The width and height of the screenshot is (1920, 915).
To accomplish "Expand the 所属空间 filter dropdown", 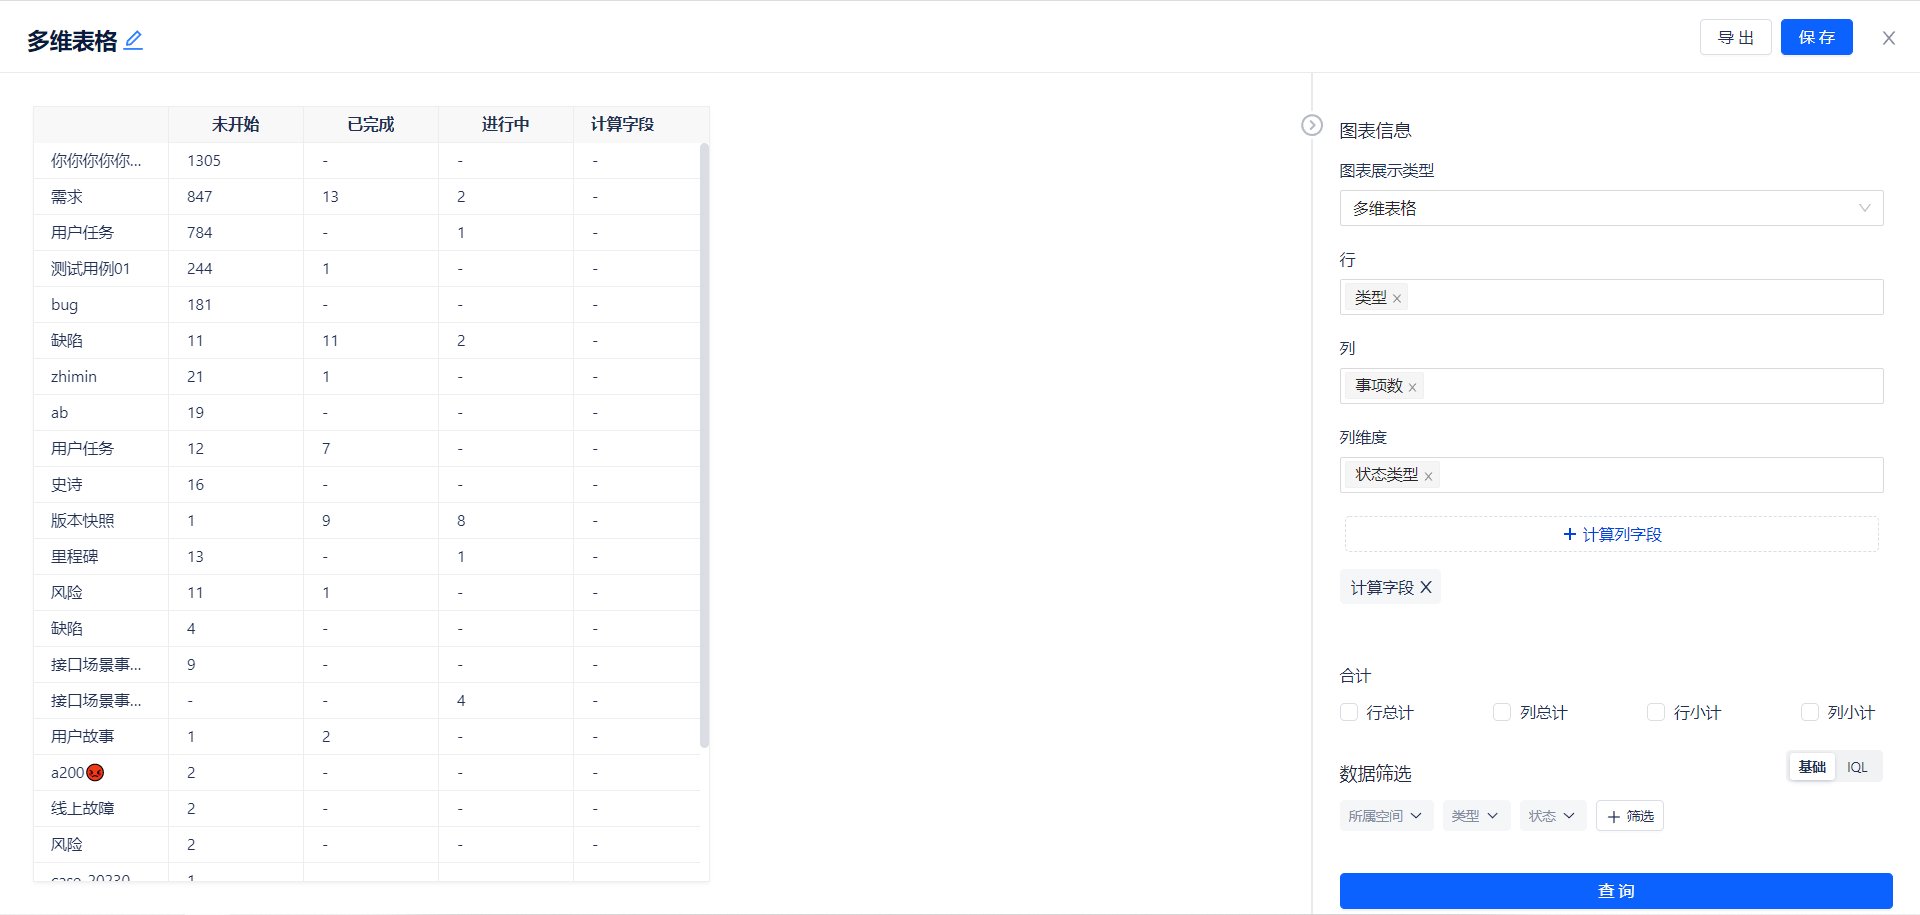I will pyautogui.click(x=1386, y=816).
